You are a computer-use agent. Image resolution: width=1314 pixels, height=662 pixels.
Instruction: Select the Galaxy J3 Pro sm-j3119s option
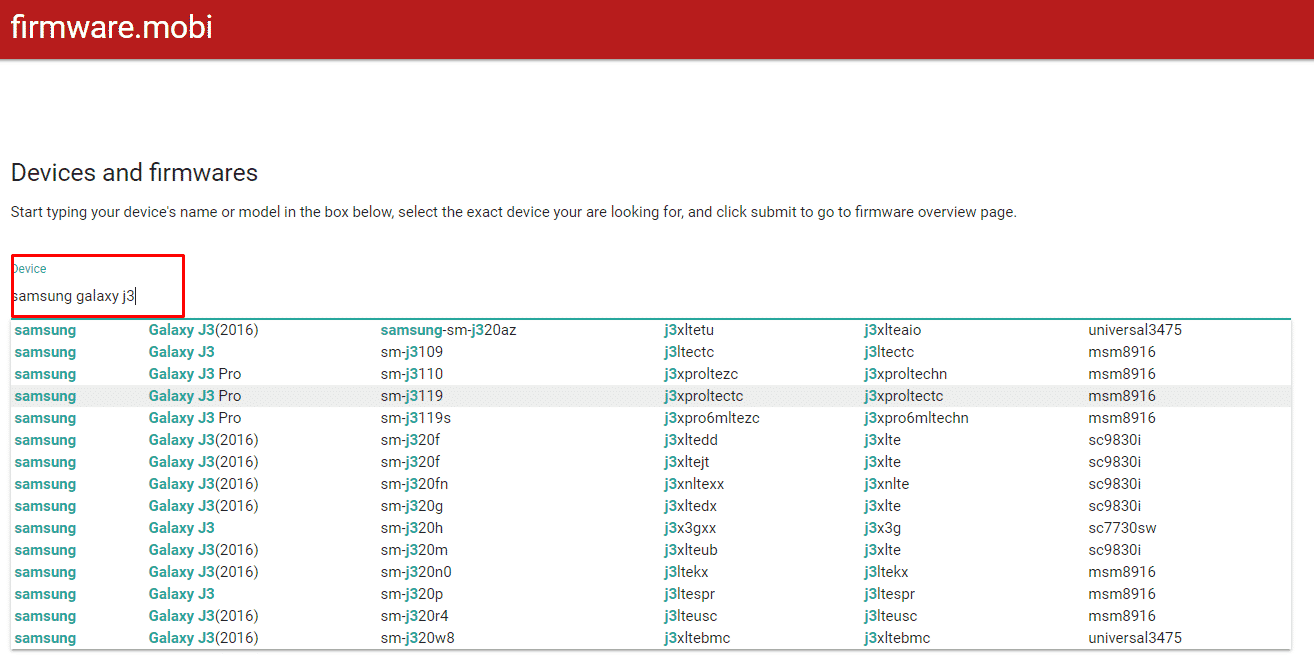pos(415,418)
